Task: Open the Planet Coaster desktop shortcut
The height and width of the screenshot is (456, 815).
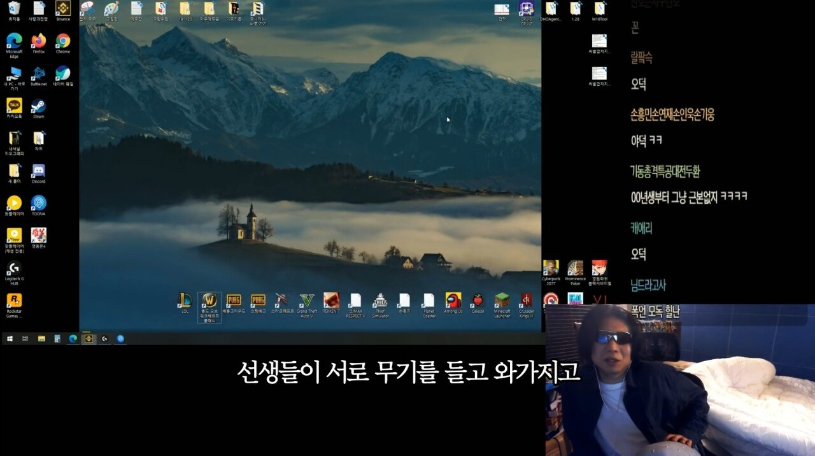Action: point(429,305)
